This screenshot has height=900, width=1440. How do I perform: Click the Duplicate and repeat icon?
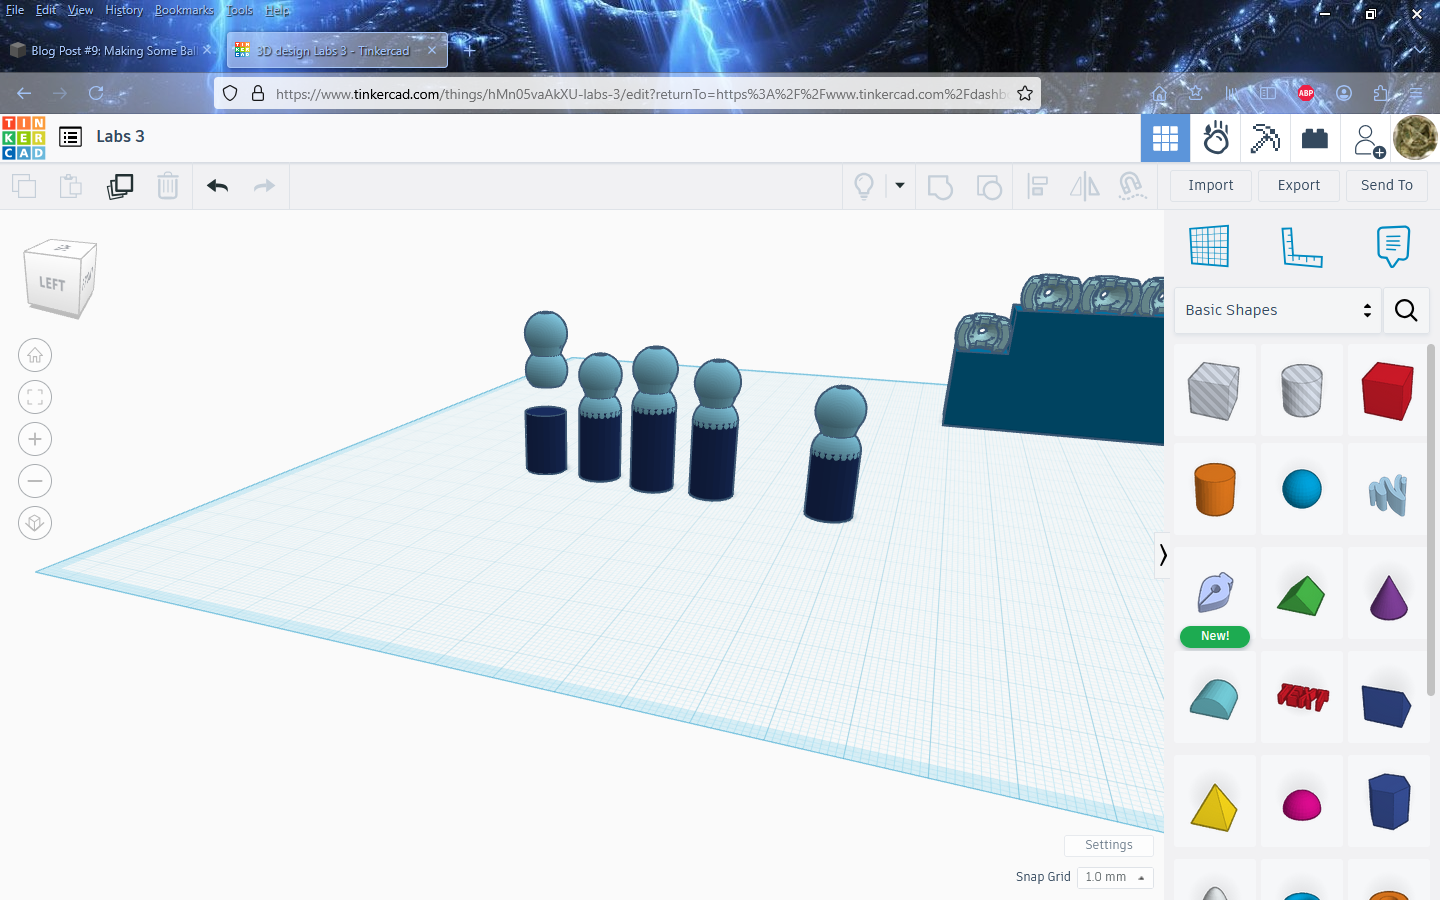120,186
